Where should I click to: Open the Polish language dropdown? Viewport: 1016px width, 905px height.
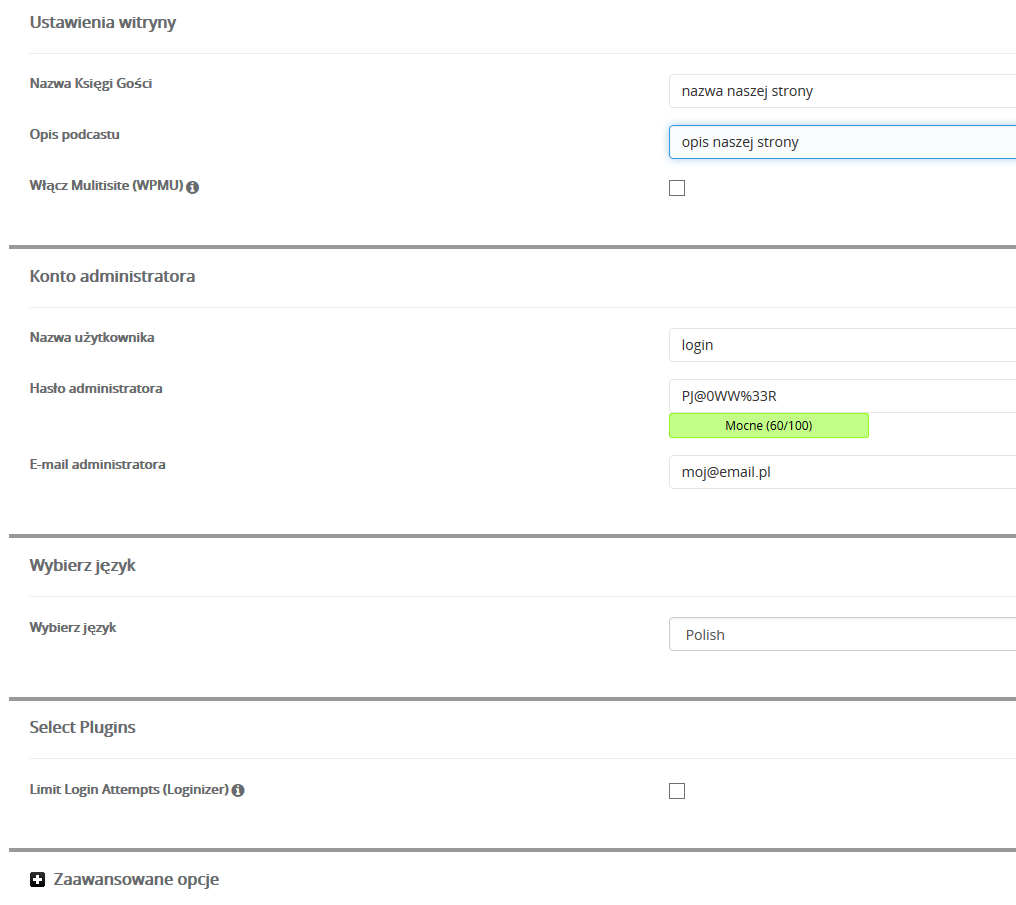(842, 635)
